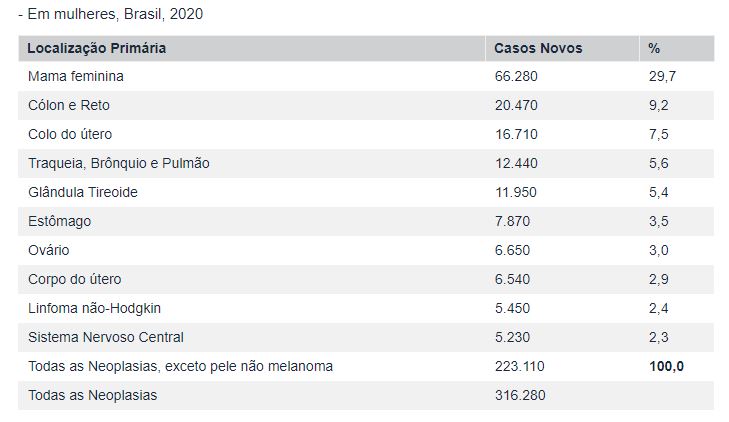The image size is (729, 422).
Task: Select the Linfoma não-Hodgkin cell
Action: (88, 308)
